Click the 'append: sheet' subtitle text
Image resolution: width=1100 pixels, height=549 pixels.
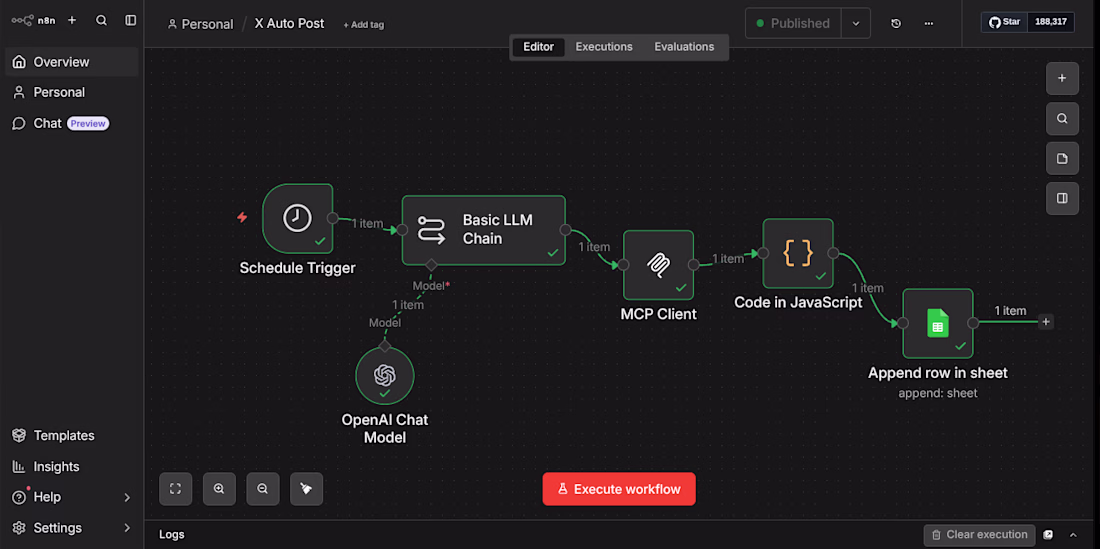(937, 393)
